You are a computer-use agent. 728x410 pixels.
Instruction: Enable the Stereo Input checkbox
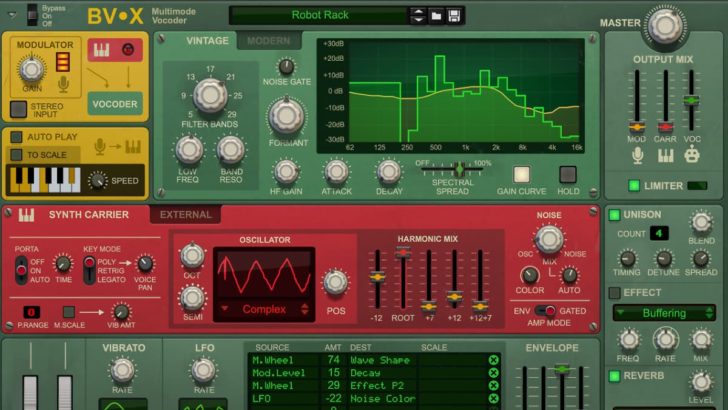[18, 109]
